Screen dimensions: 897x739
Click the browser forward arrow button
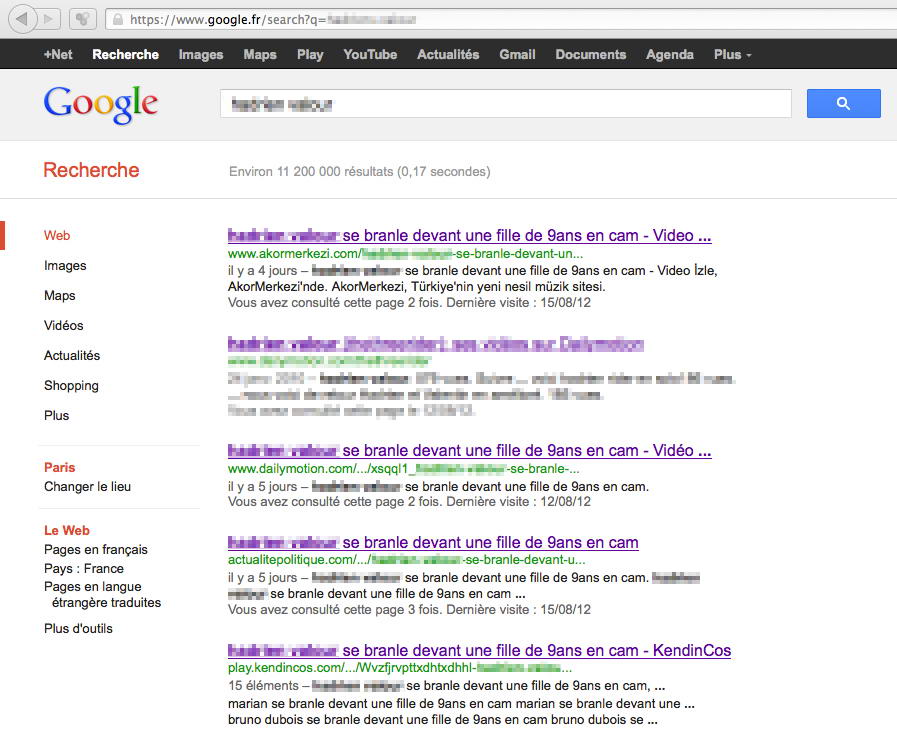[49, 19]
